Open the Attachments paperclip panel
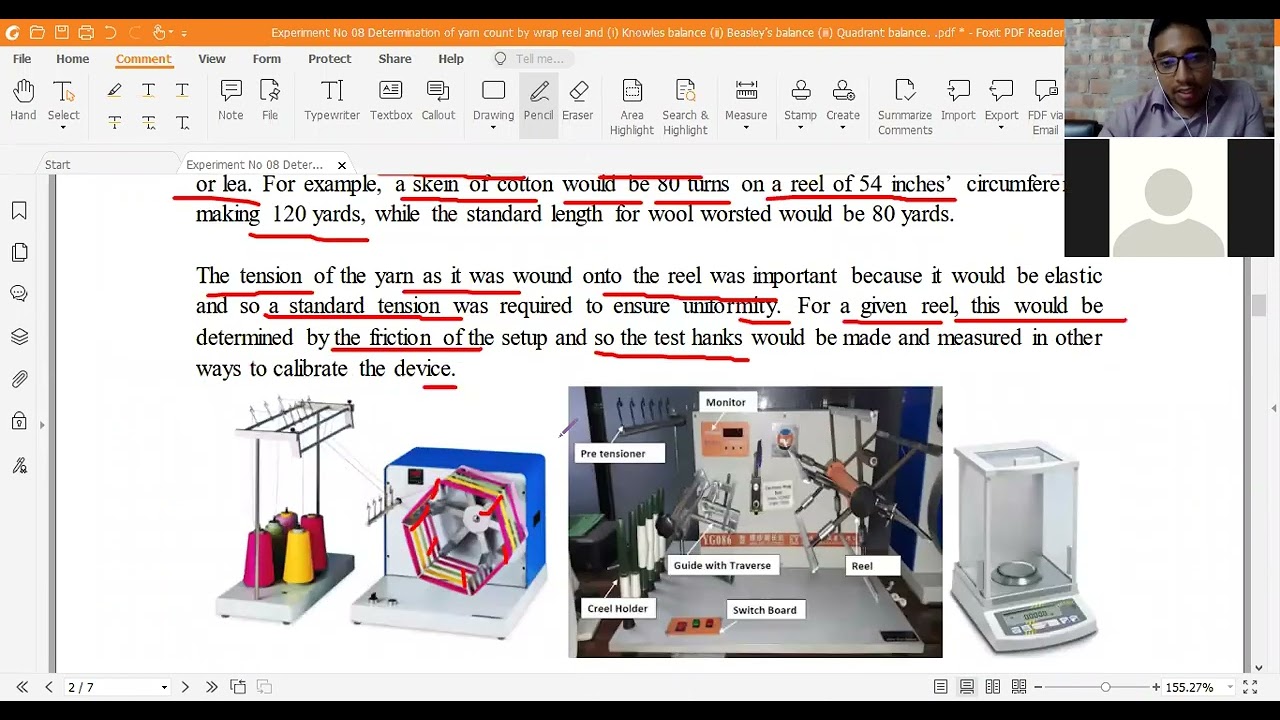This screenshot has height=720, width=1280. click(19, 379)
